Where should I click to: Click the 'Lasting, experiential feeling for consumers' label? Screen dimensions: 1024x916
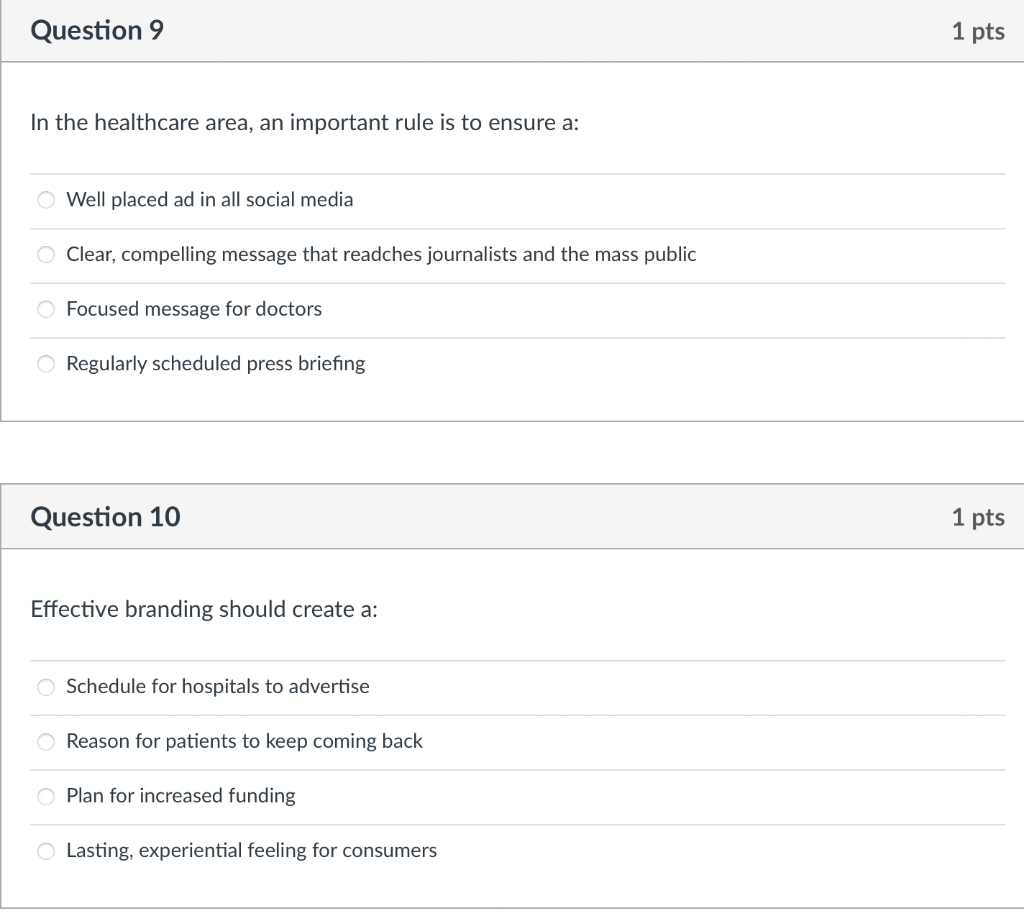251,851
